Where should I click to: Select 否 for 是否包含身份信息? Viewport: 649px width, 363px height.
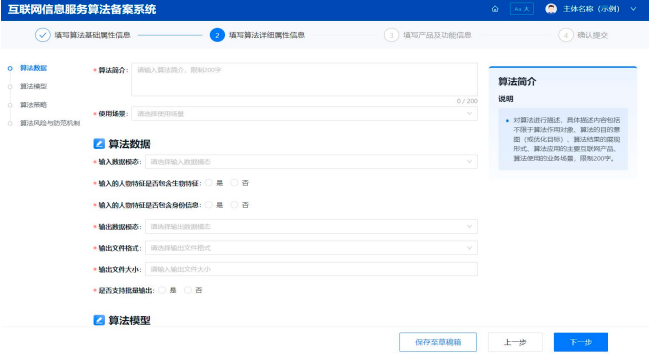point(234,204)
